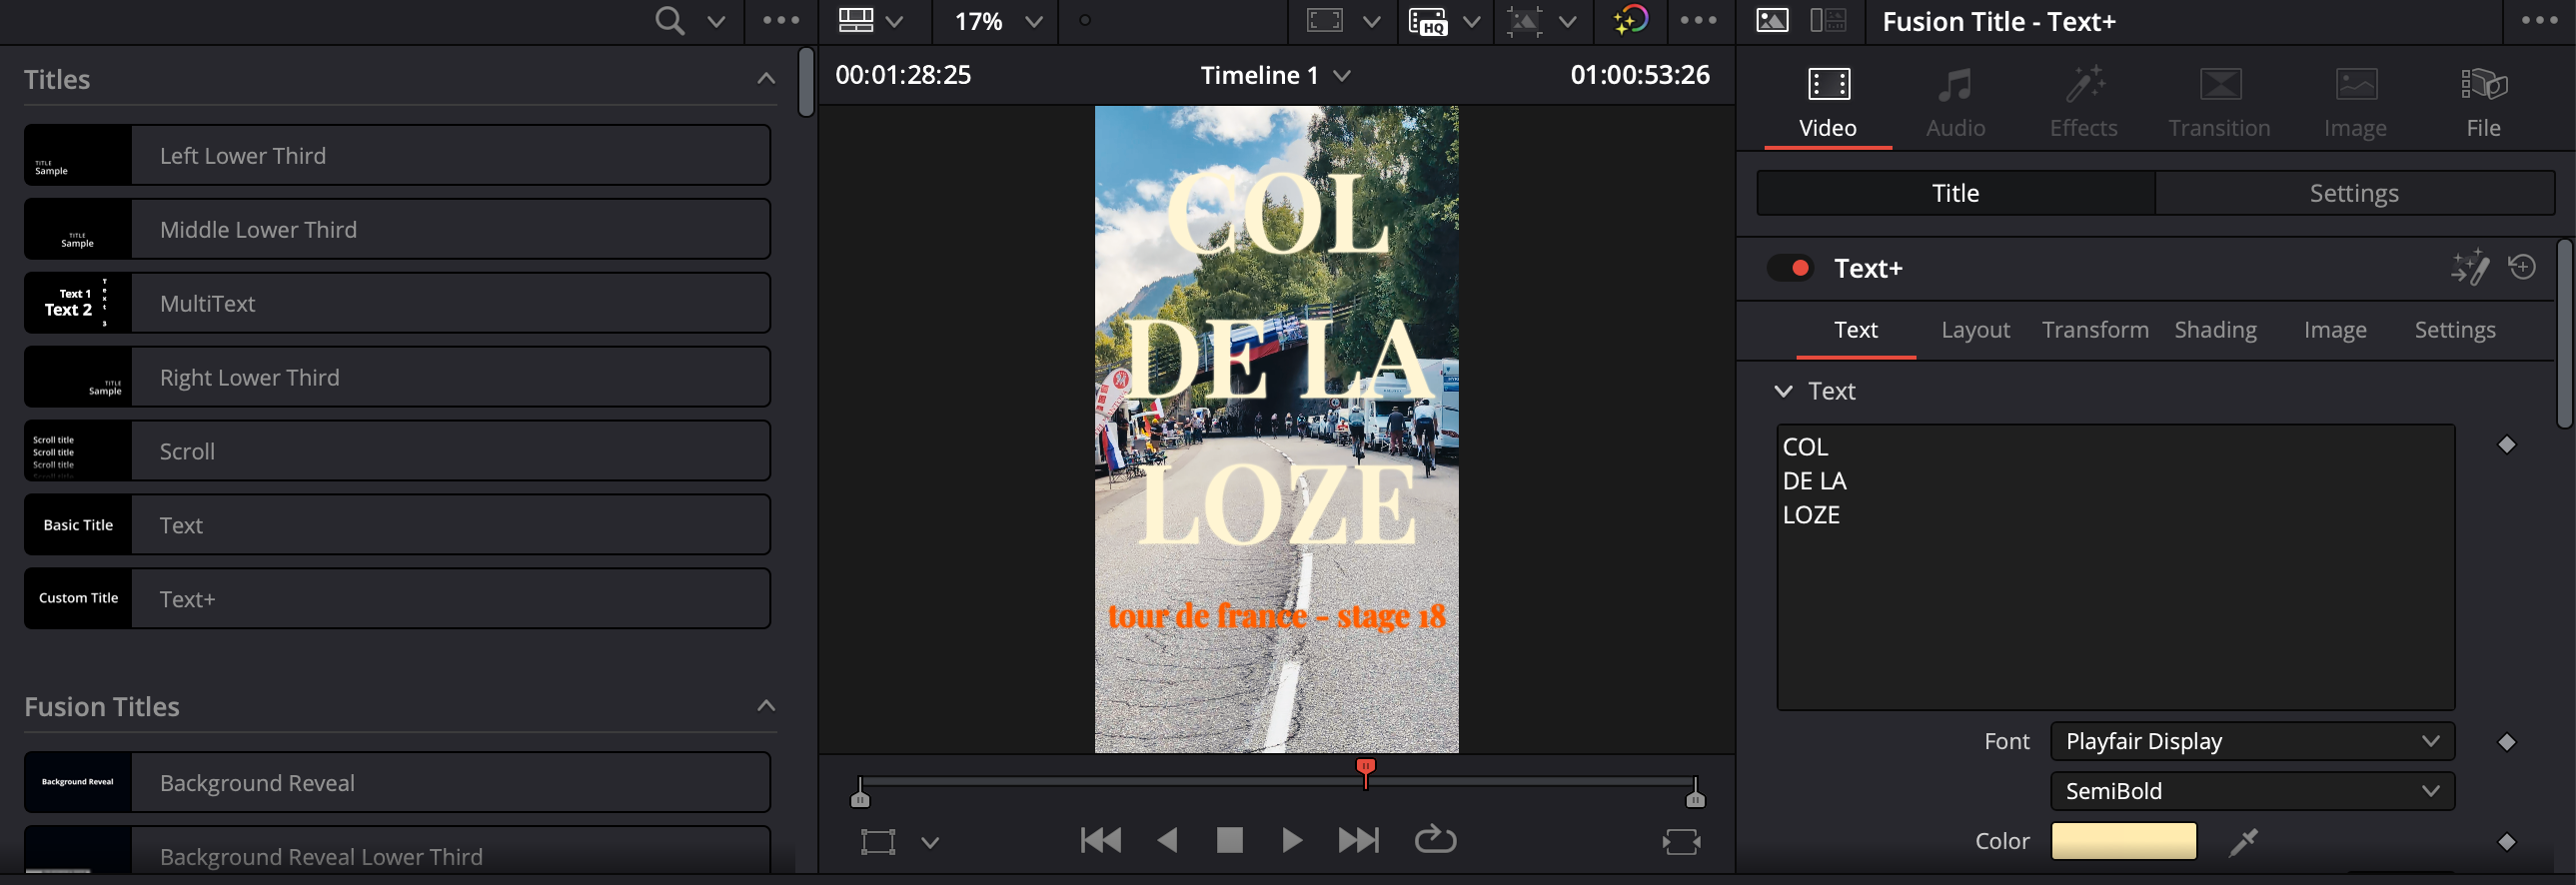Select Image tab in inspector top row
Viewport: 2576px width, 885px height.
pyautogui.click(x=2355, y=103)
